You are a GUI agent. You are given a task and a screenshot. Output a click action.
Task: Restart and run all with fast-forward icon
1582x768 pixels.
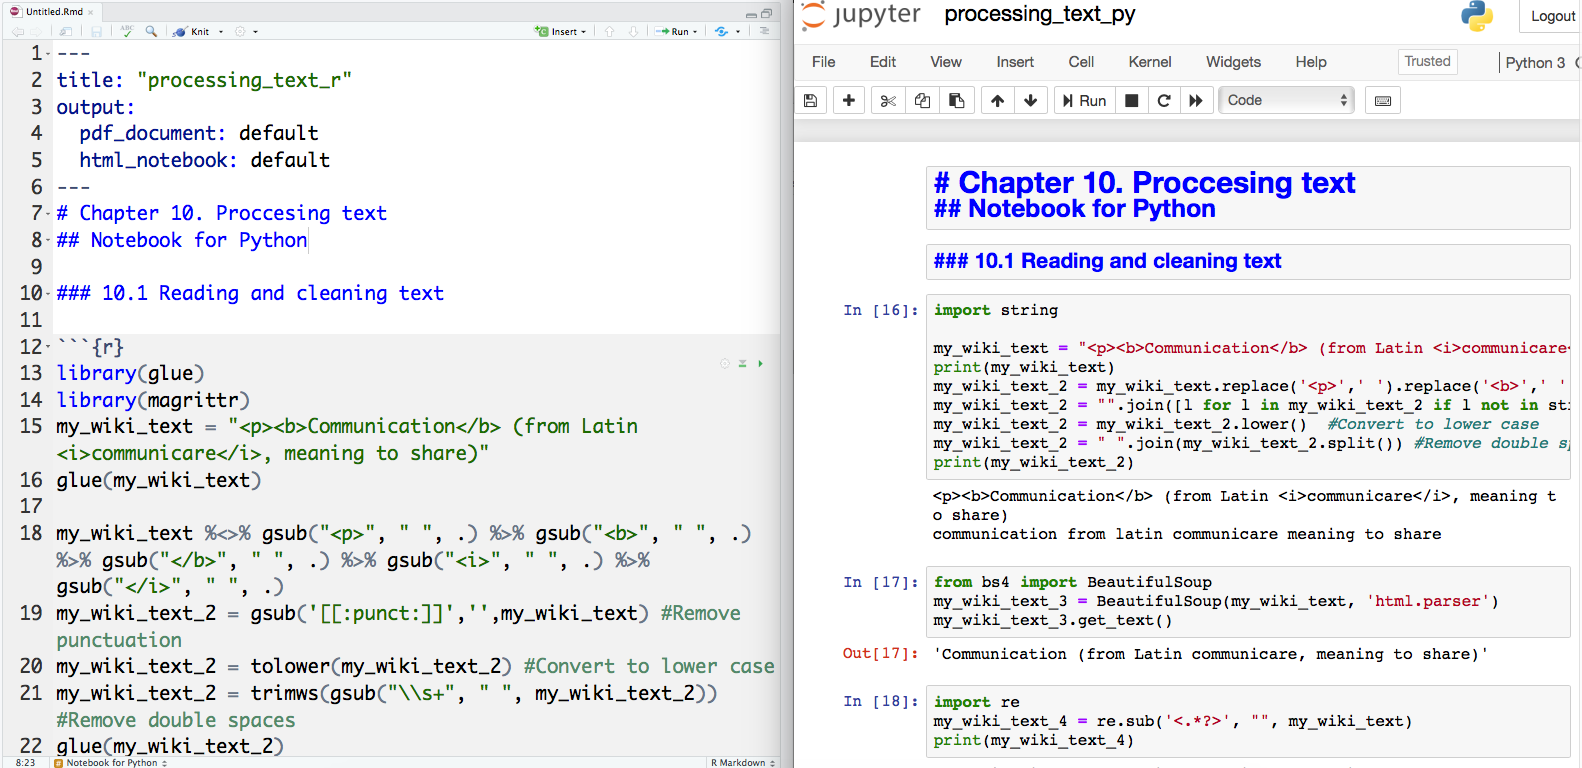point(1196,100)
